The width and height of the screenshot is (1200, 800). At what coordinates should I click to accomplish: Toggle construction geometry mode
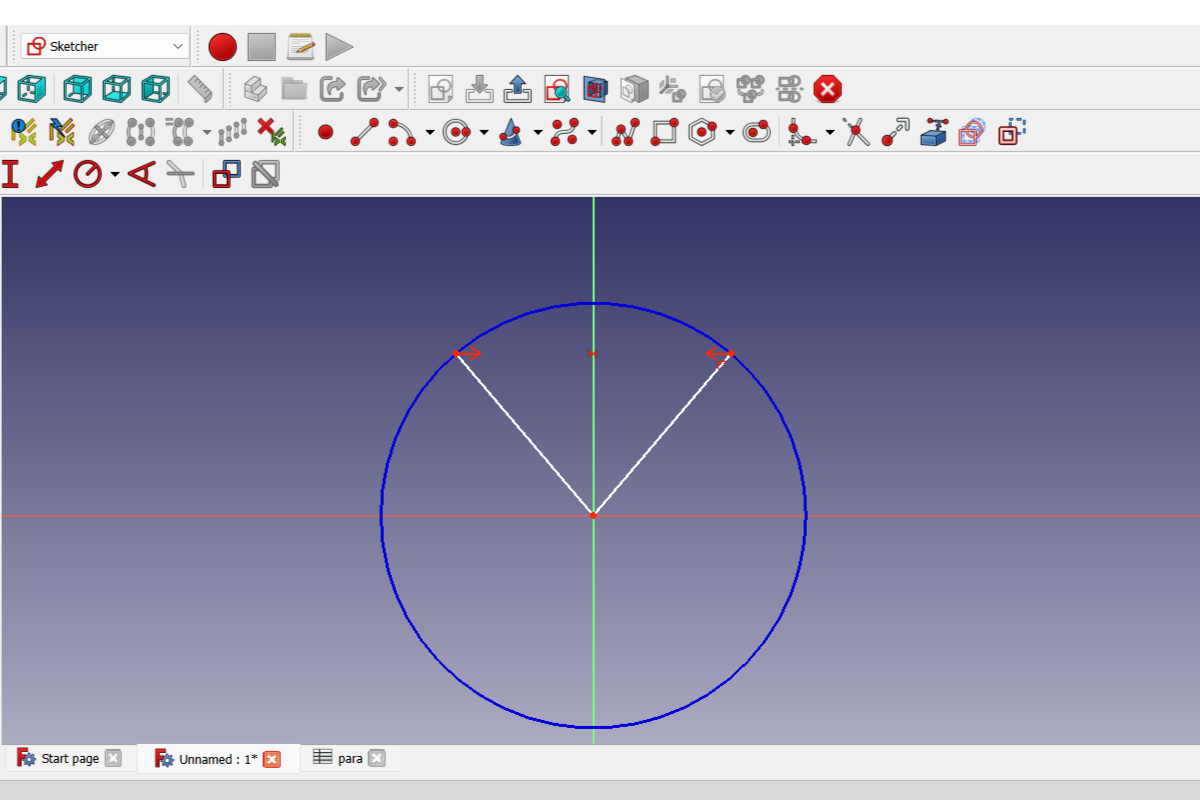coord(1010,130)
